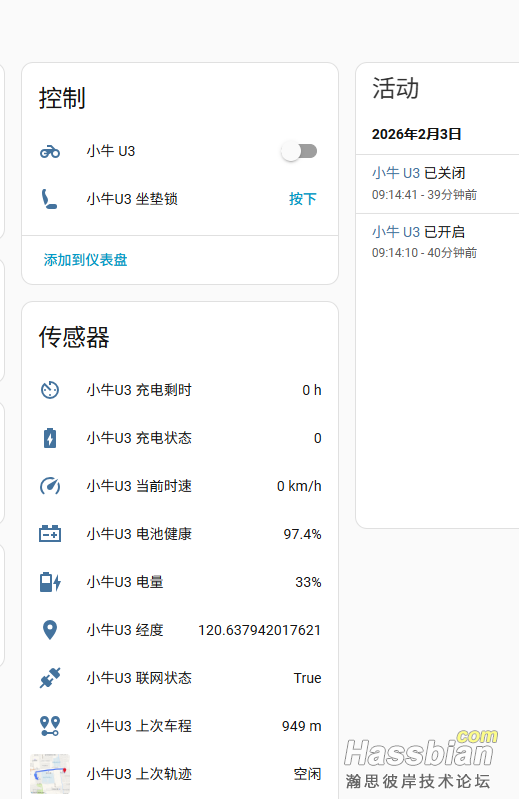Click the 联网状态 plug icon
The image size is (519, 799).
(50, 678)
